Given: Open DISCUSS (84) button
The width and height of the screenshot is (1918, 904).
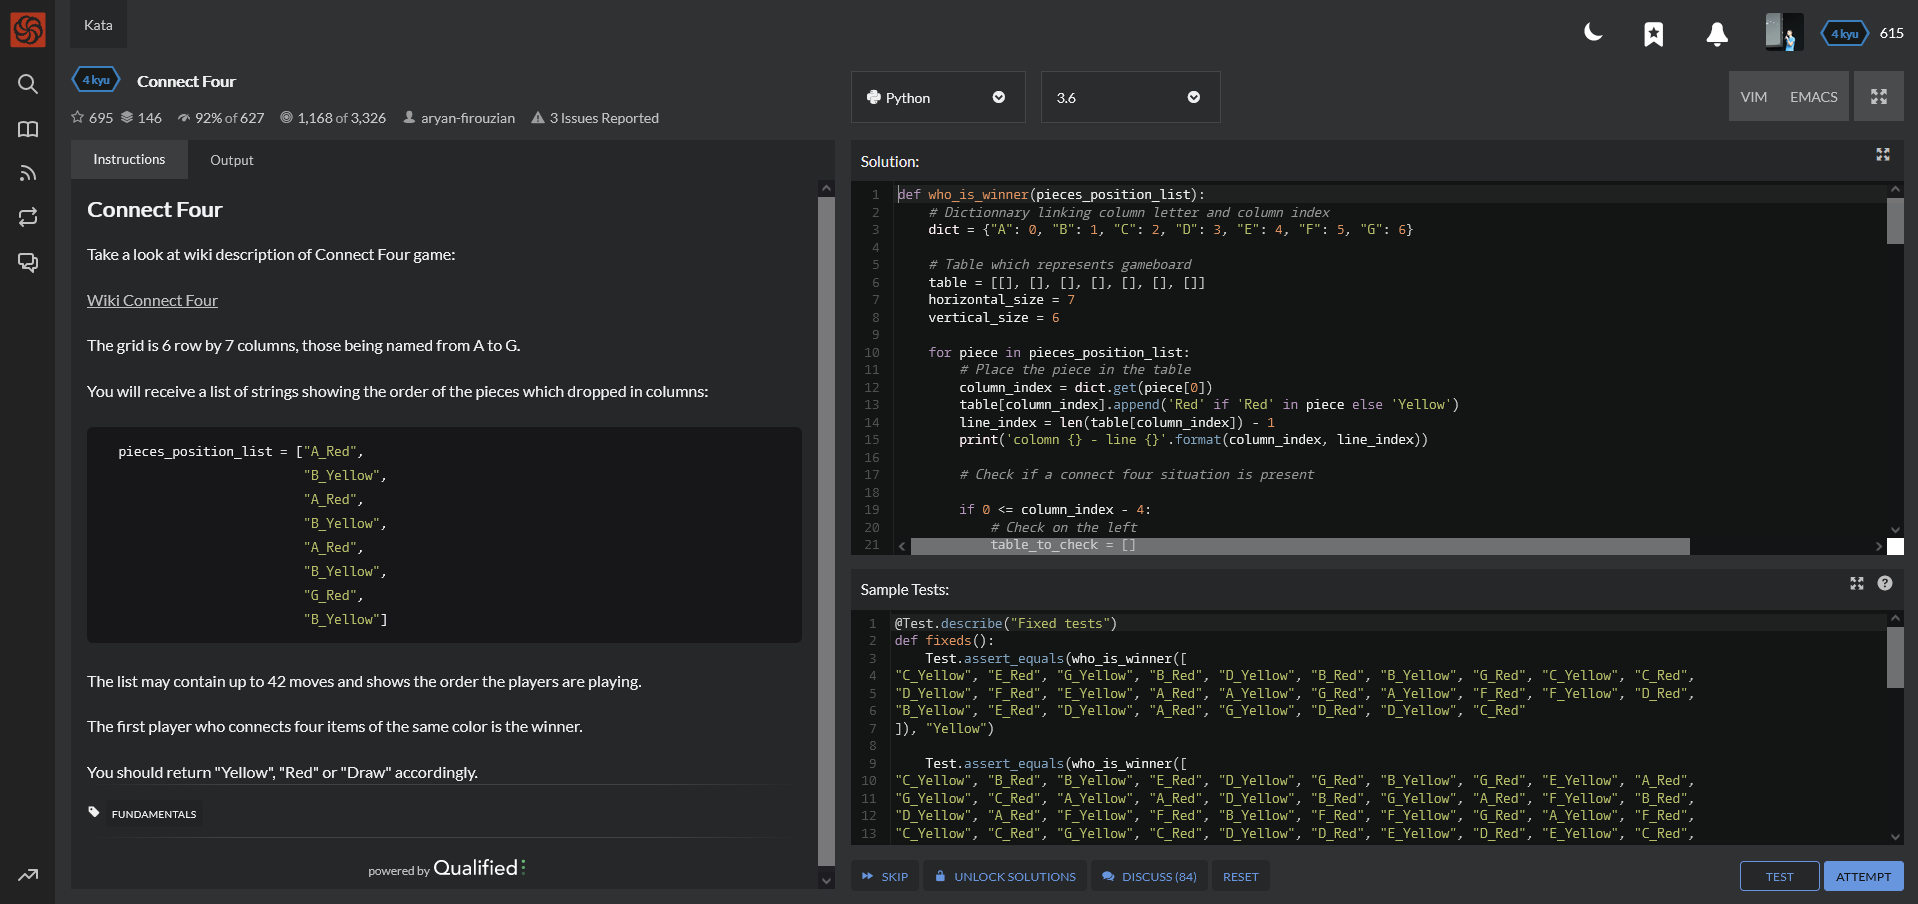Looking at the screenshot, I should tap(1149, 876).
